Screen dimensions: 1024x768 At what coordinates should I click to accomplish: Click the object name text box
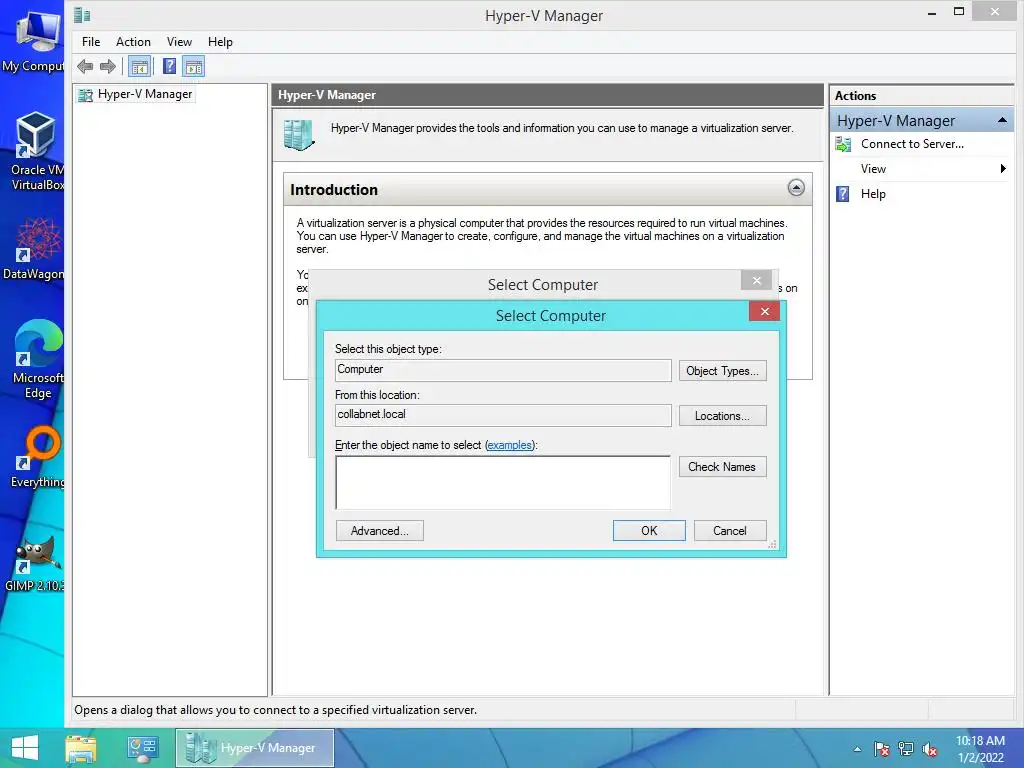[x=503, y=483]
